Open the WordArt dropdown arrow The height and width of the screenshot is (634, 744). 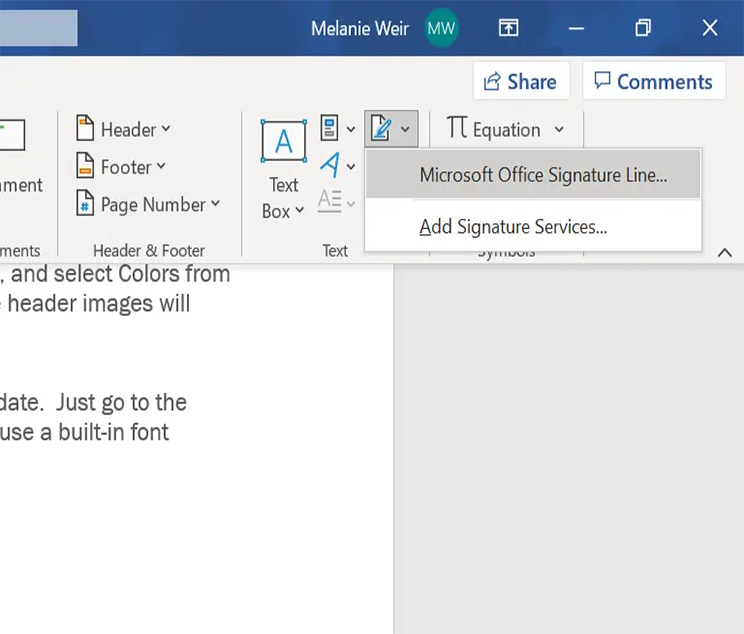[x=351, y=167]
